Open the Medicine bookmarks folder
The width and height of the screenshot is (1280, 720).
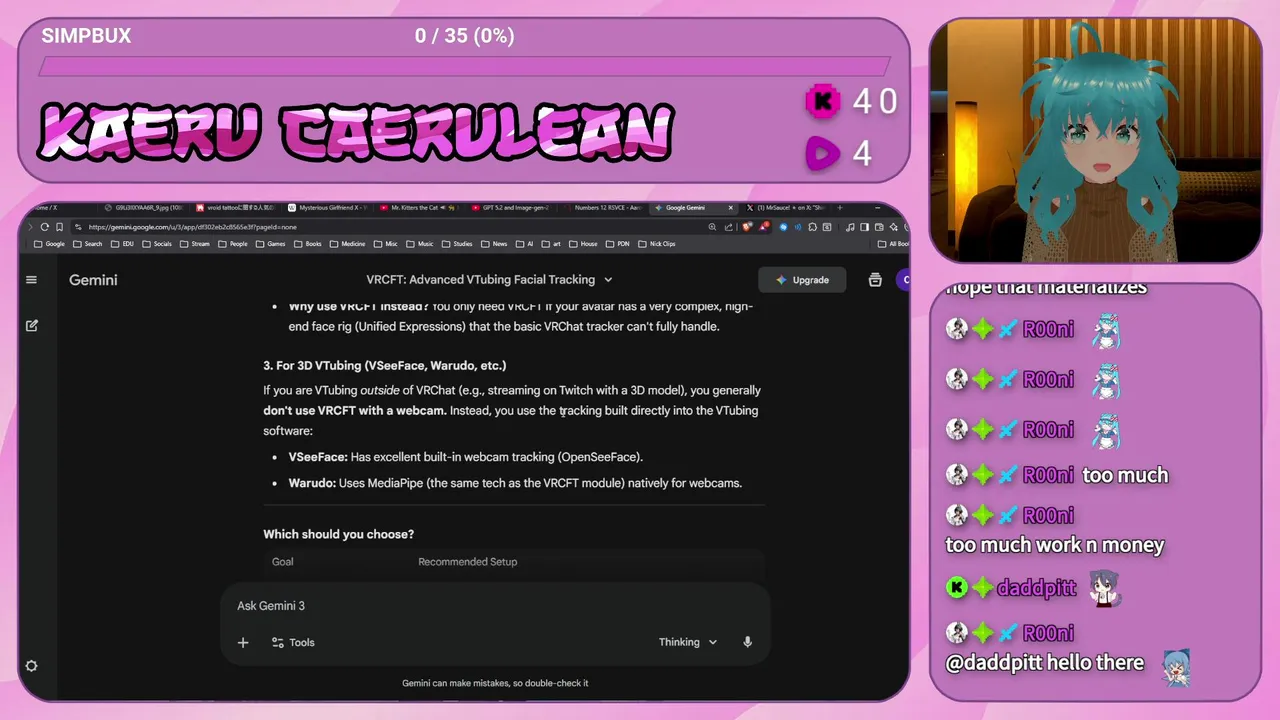coord(348,244)
